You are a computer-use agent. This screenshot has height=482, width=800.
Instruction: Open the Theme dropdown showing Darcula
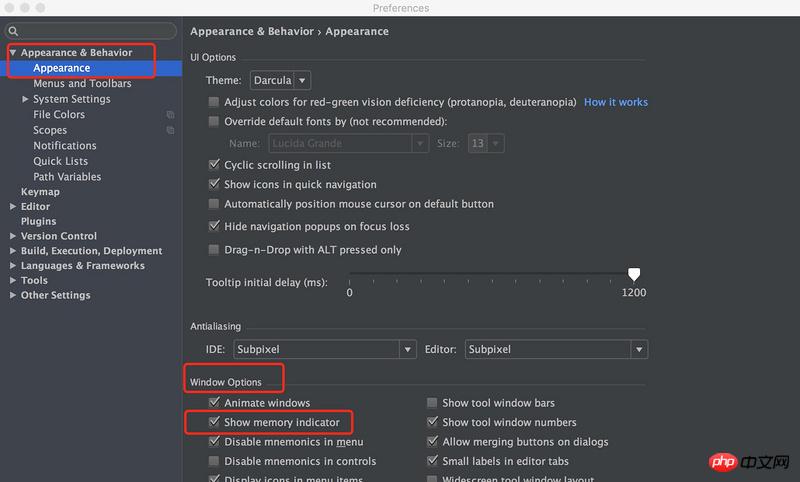tap(279, 80)
